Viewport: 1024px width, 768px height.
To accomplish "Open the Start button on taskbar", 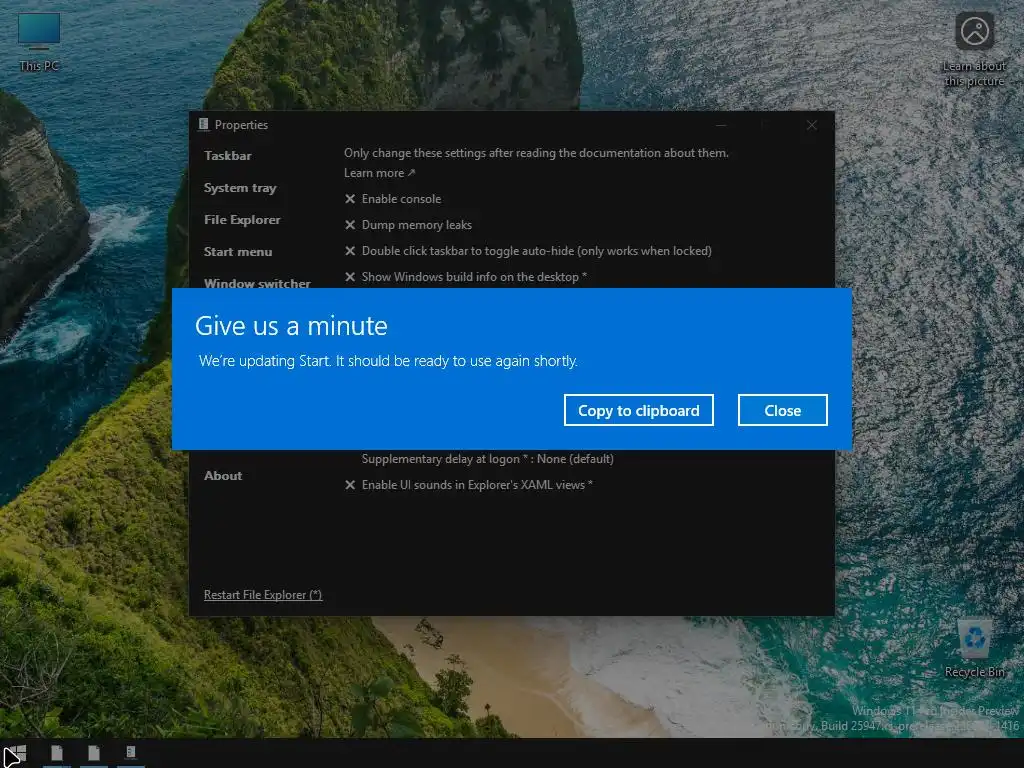I will (16, 754).
